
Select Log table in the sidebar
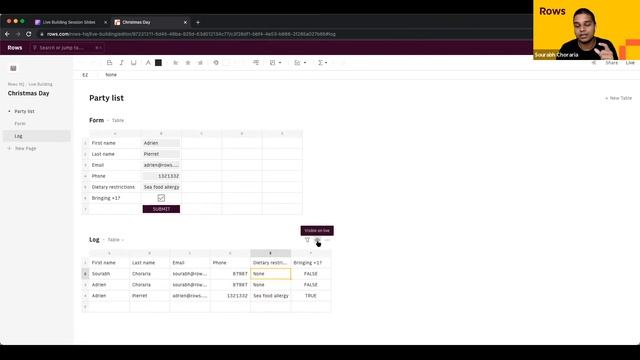[x=18, y=136]
